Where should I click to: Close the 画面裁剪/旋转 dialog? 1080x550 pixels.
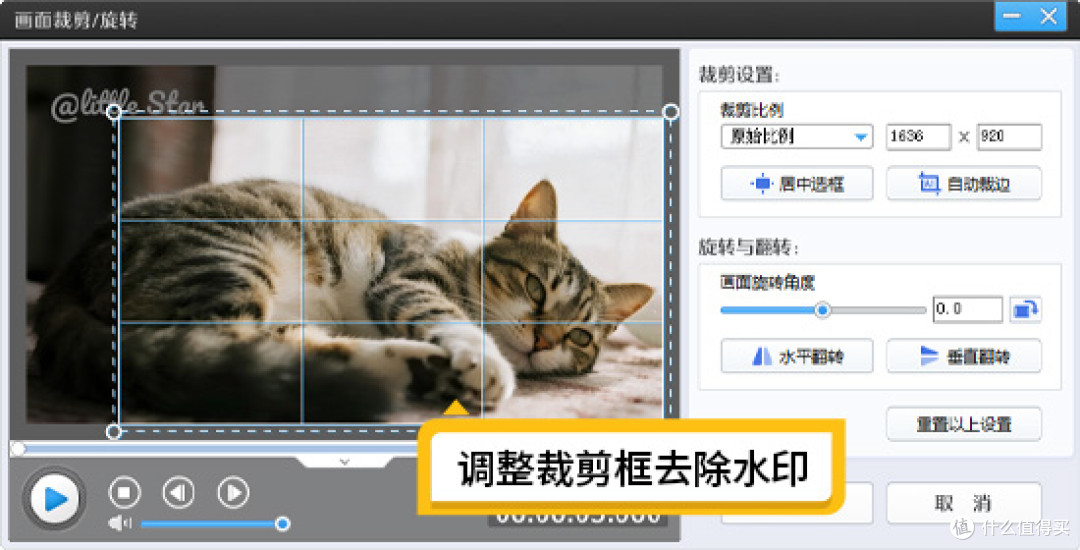1049,17
